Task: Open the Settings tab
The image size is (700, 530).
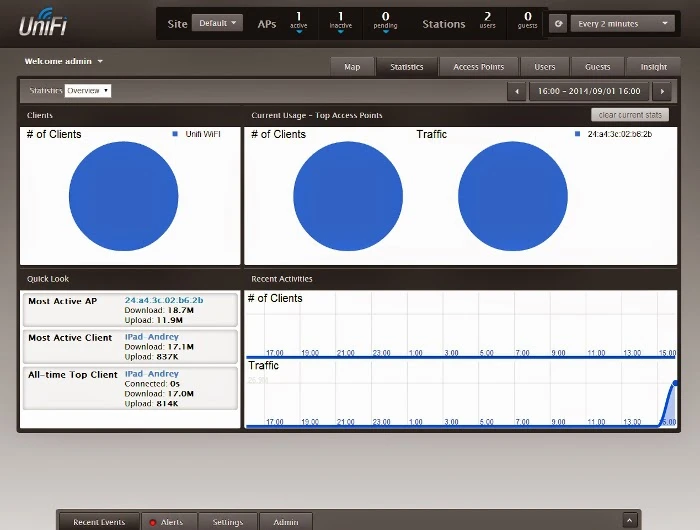Action: click(228, 522)
